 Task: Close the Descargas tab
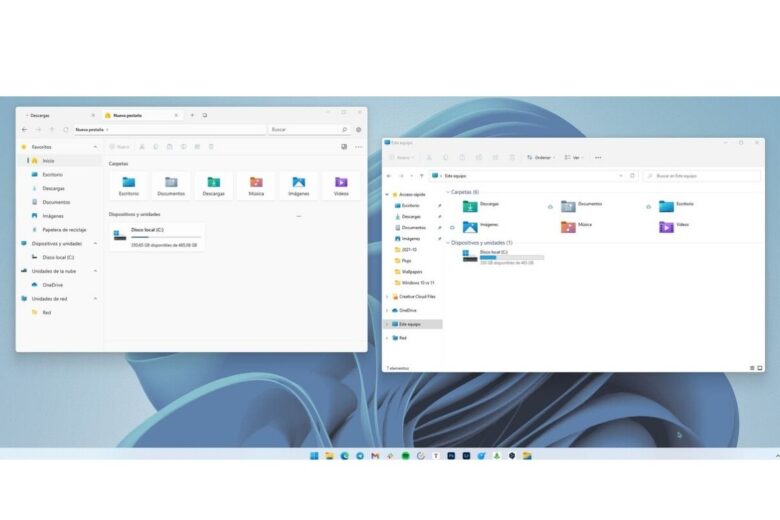[93, 115]
